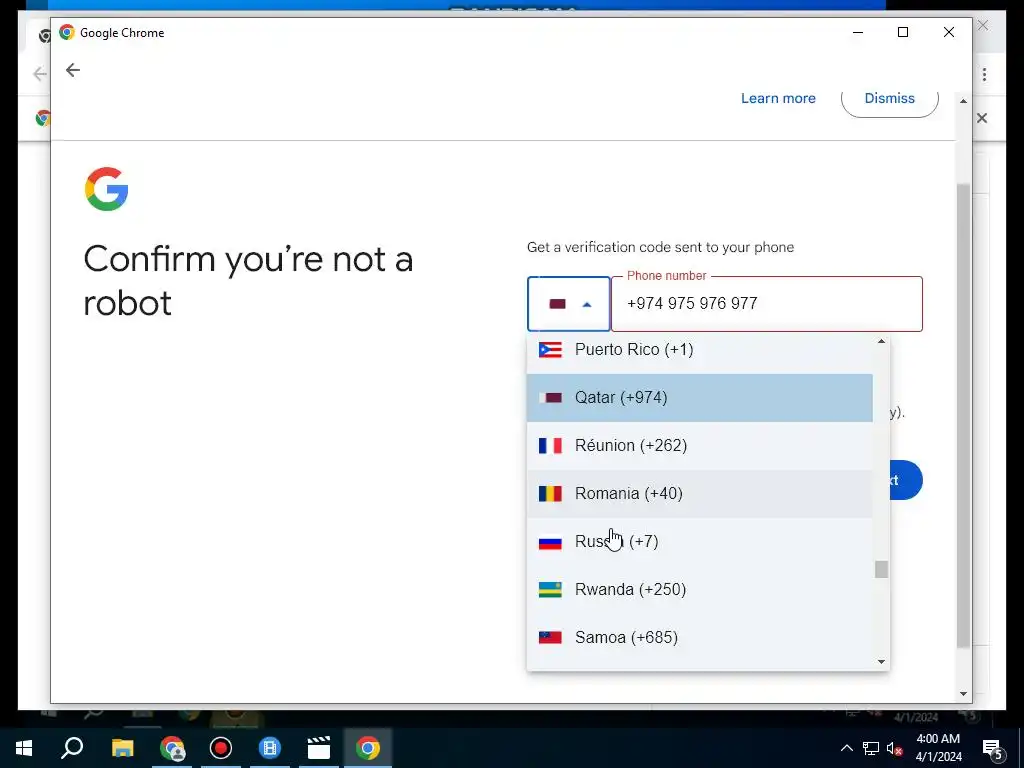Click the Romania flag icon

pyautogui.click(x=550, y=494)
